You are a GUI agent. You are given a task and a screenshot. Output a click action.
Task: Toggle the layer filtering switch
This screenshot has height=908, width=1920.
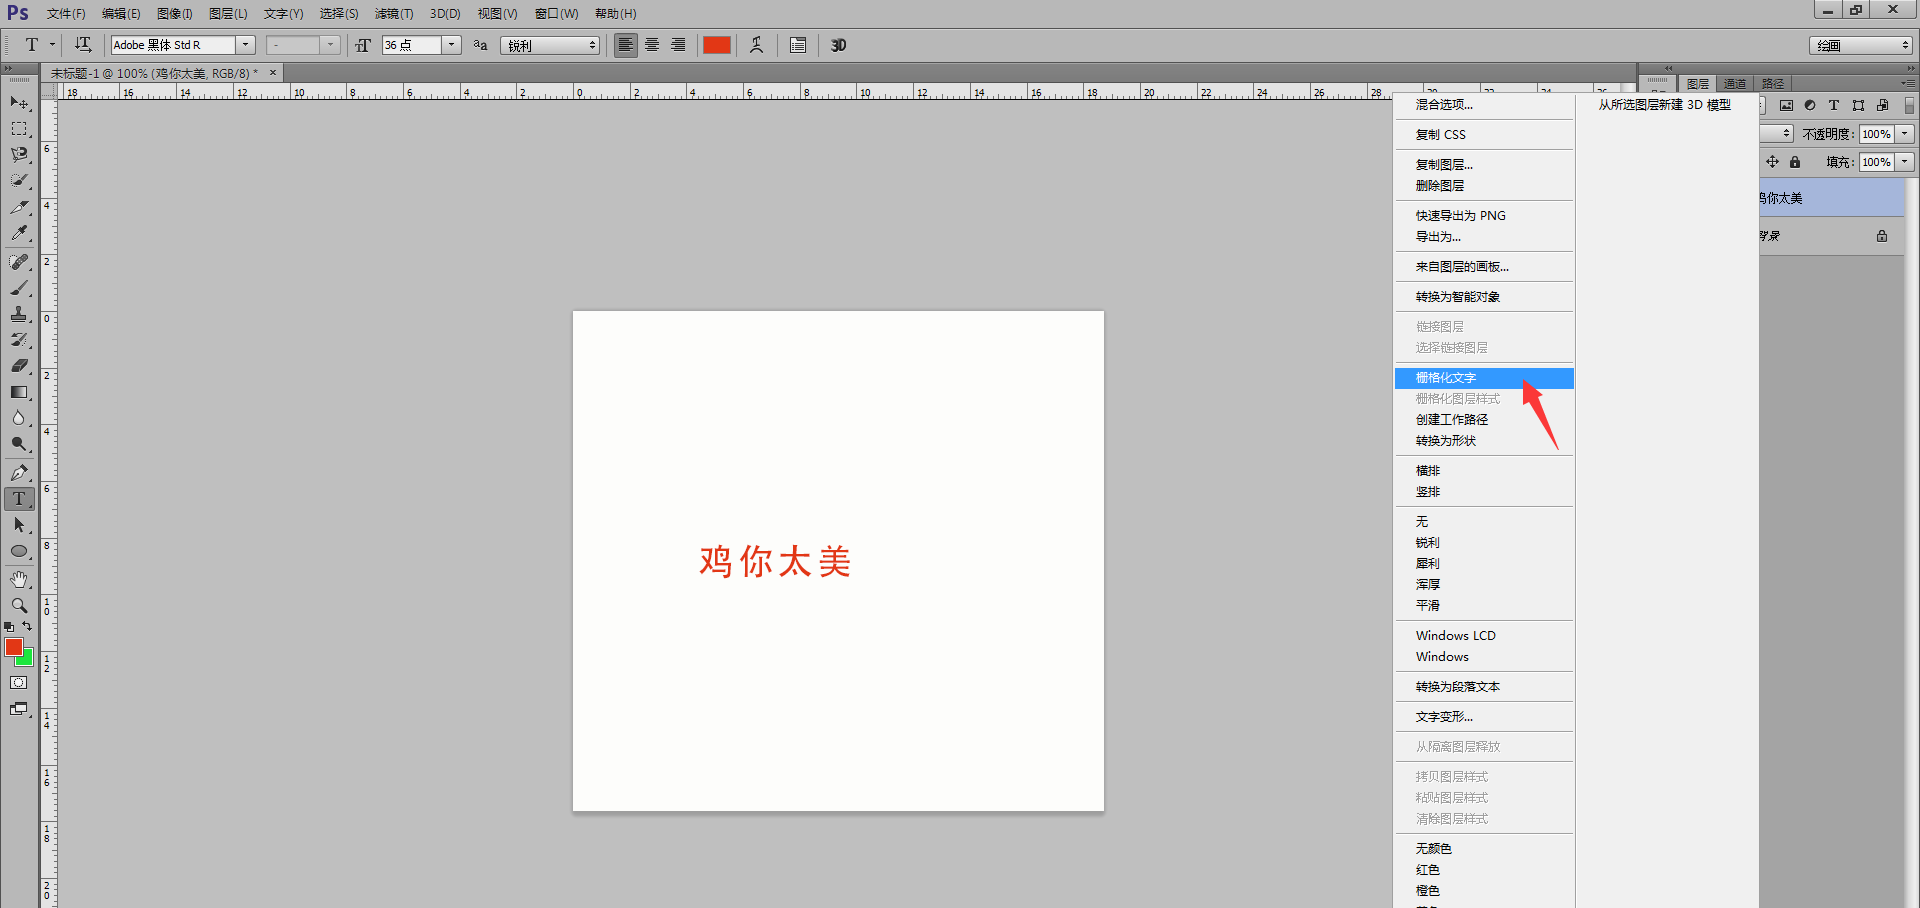[x=1909, y=105]
